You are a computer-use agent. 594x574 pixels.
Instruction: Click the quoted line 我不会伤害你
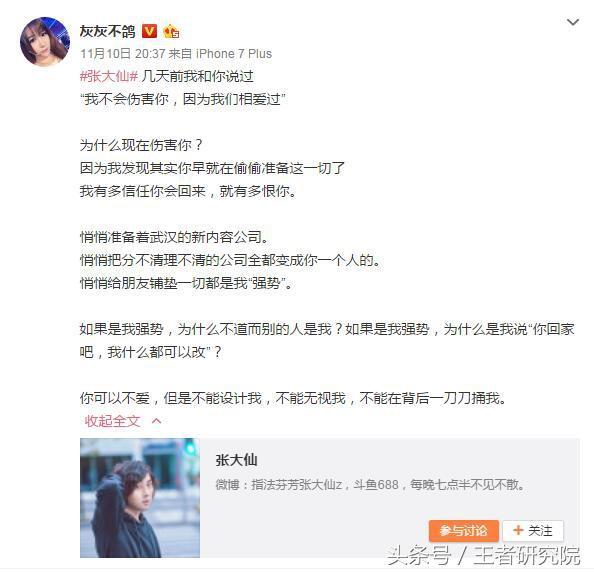coord(183,100)
